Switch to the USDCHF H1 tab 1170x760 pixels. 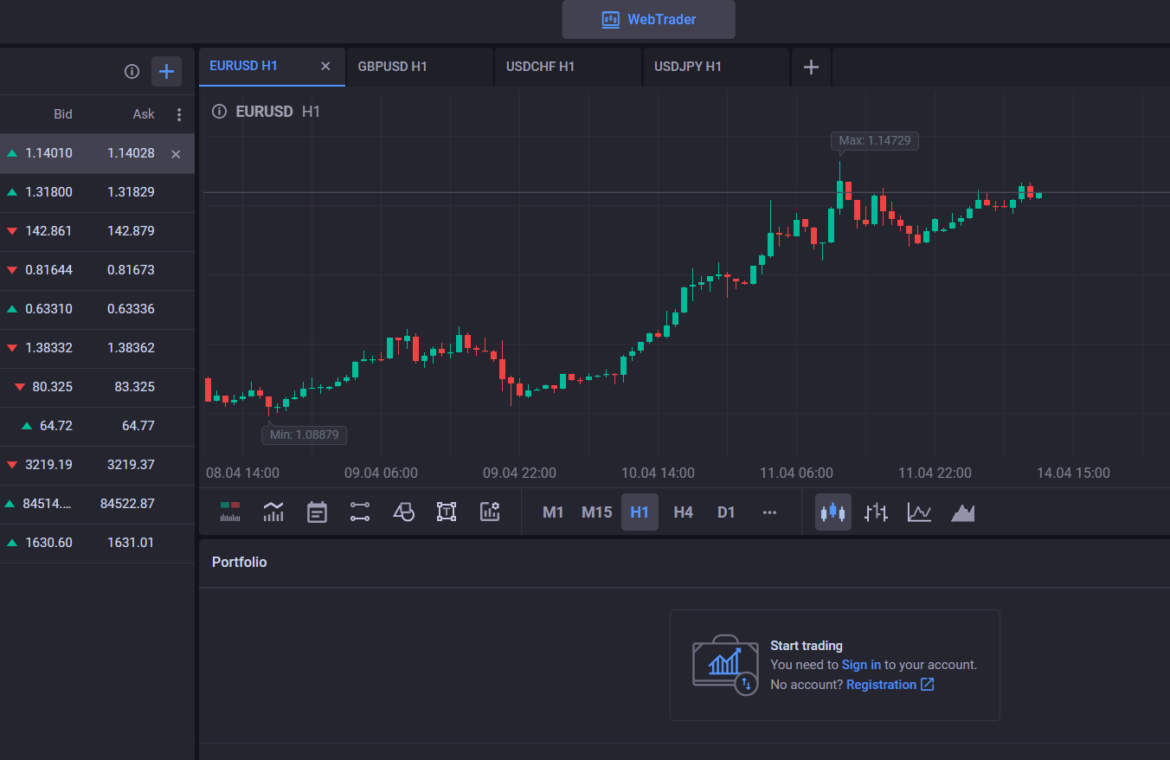[568, 67]
